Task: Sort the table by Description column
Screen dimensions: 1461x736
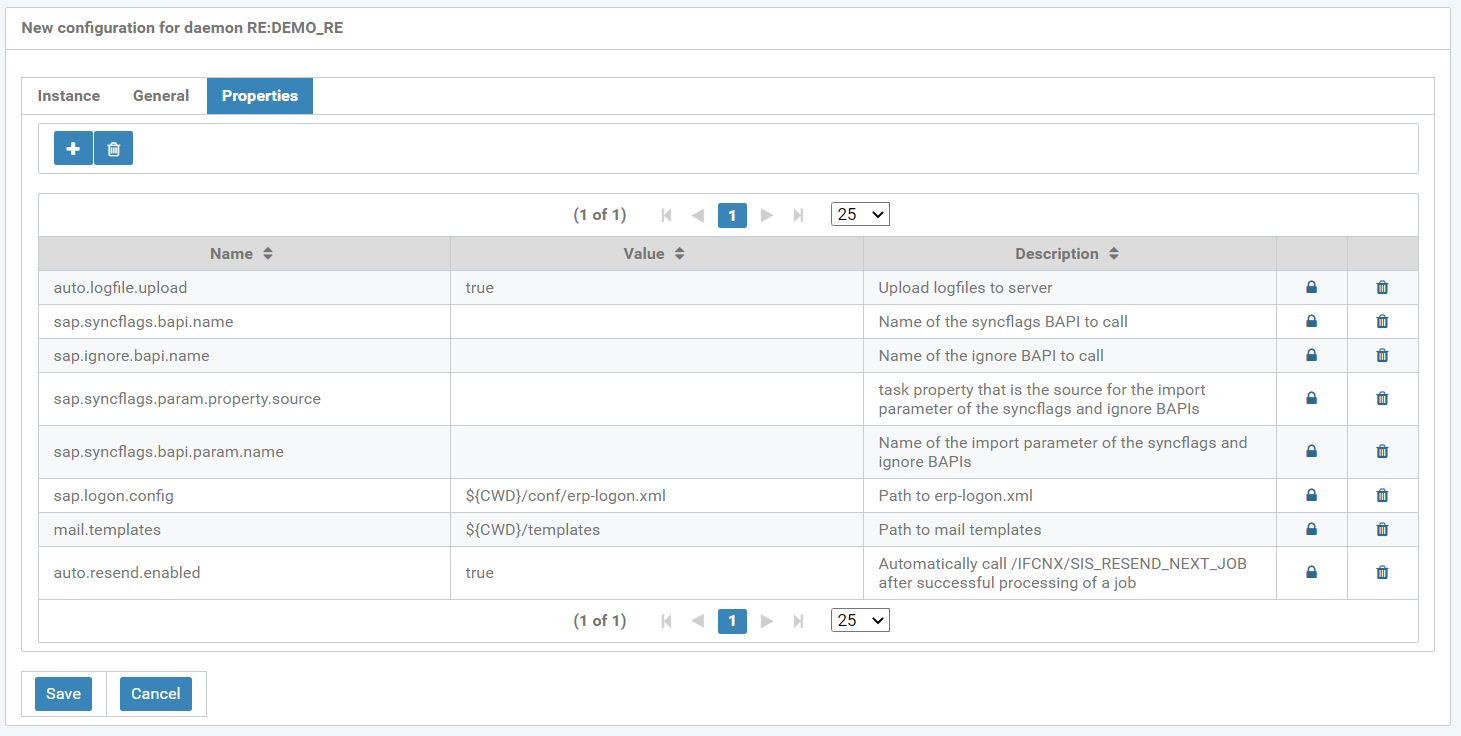Action: pyautogui.click(x=1067, y=254)
